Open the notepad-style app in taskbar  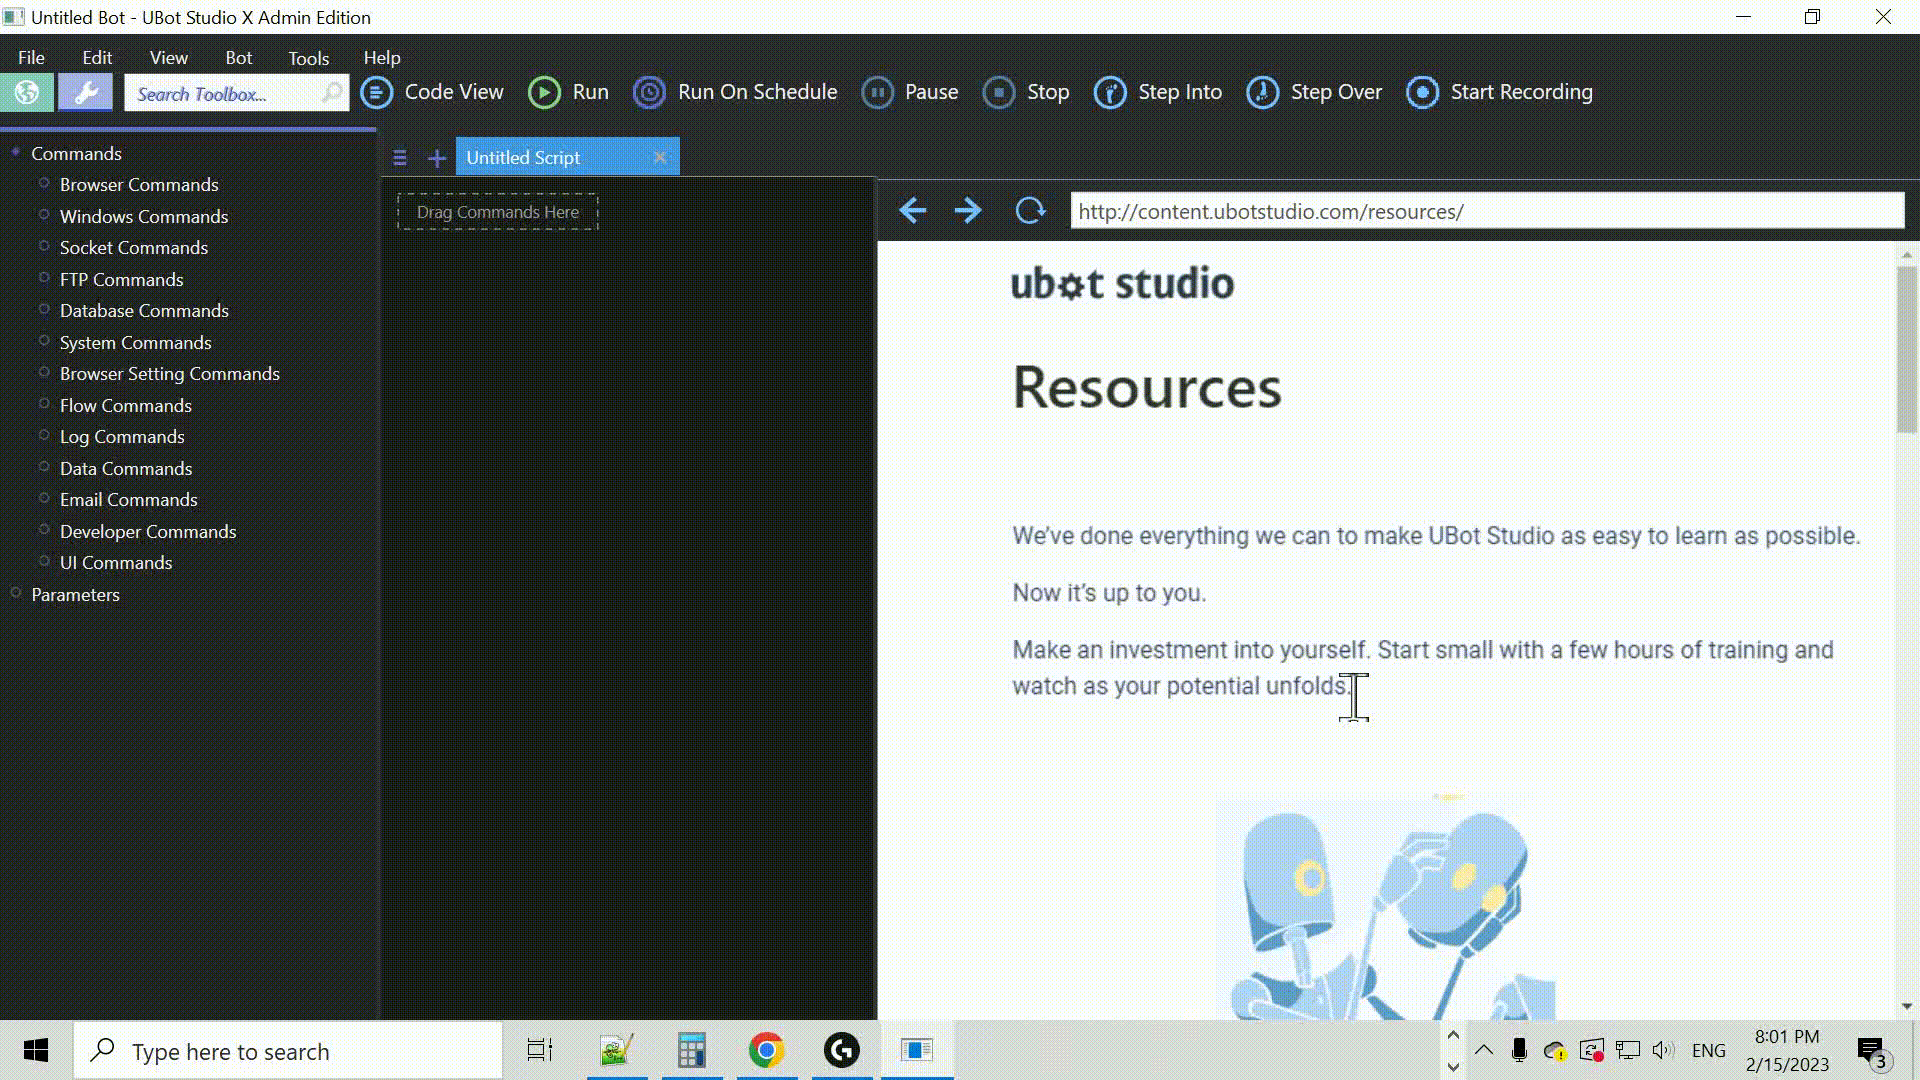616,1050
